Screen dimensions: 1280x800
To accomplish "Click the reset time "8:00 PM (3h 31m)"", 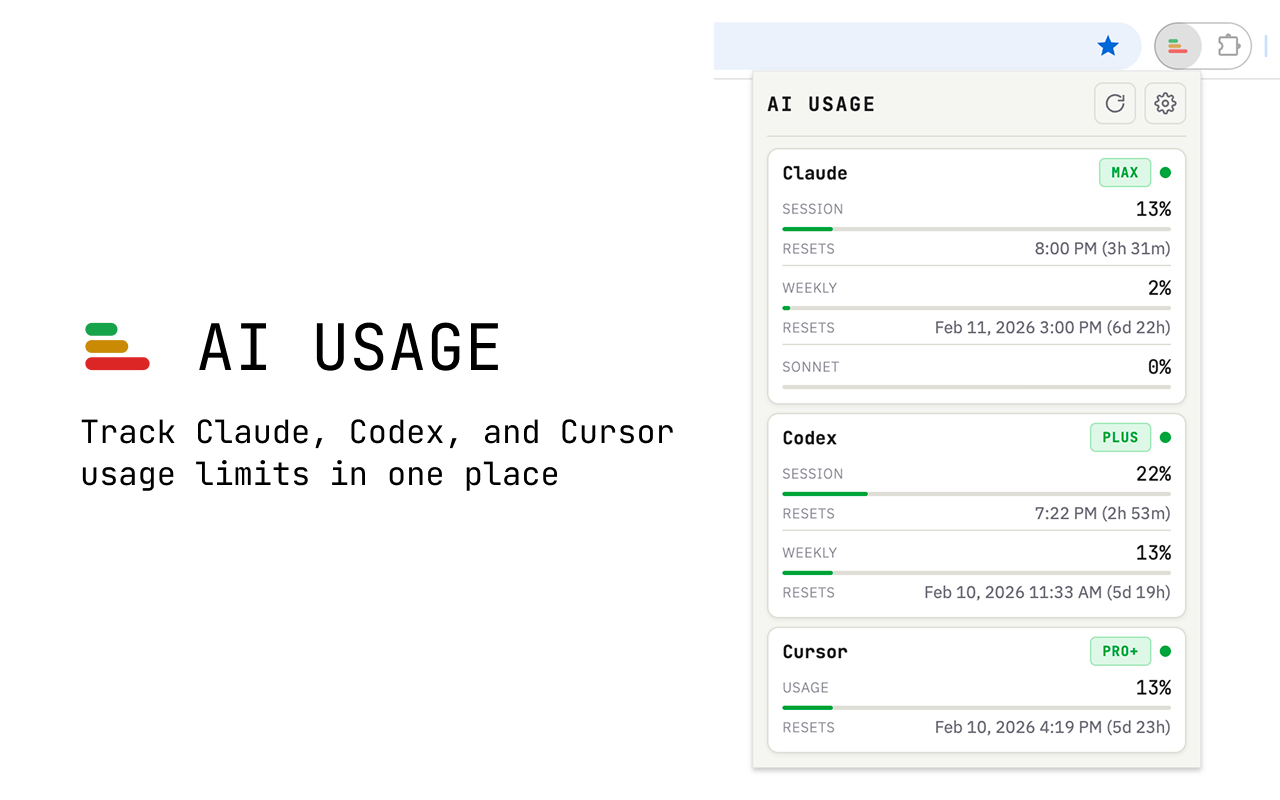I will [1103, 249].
